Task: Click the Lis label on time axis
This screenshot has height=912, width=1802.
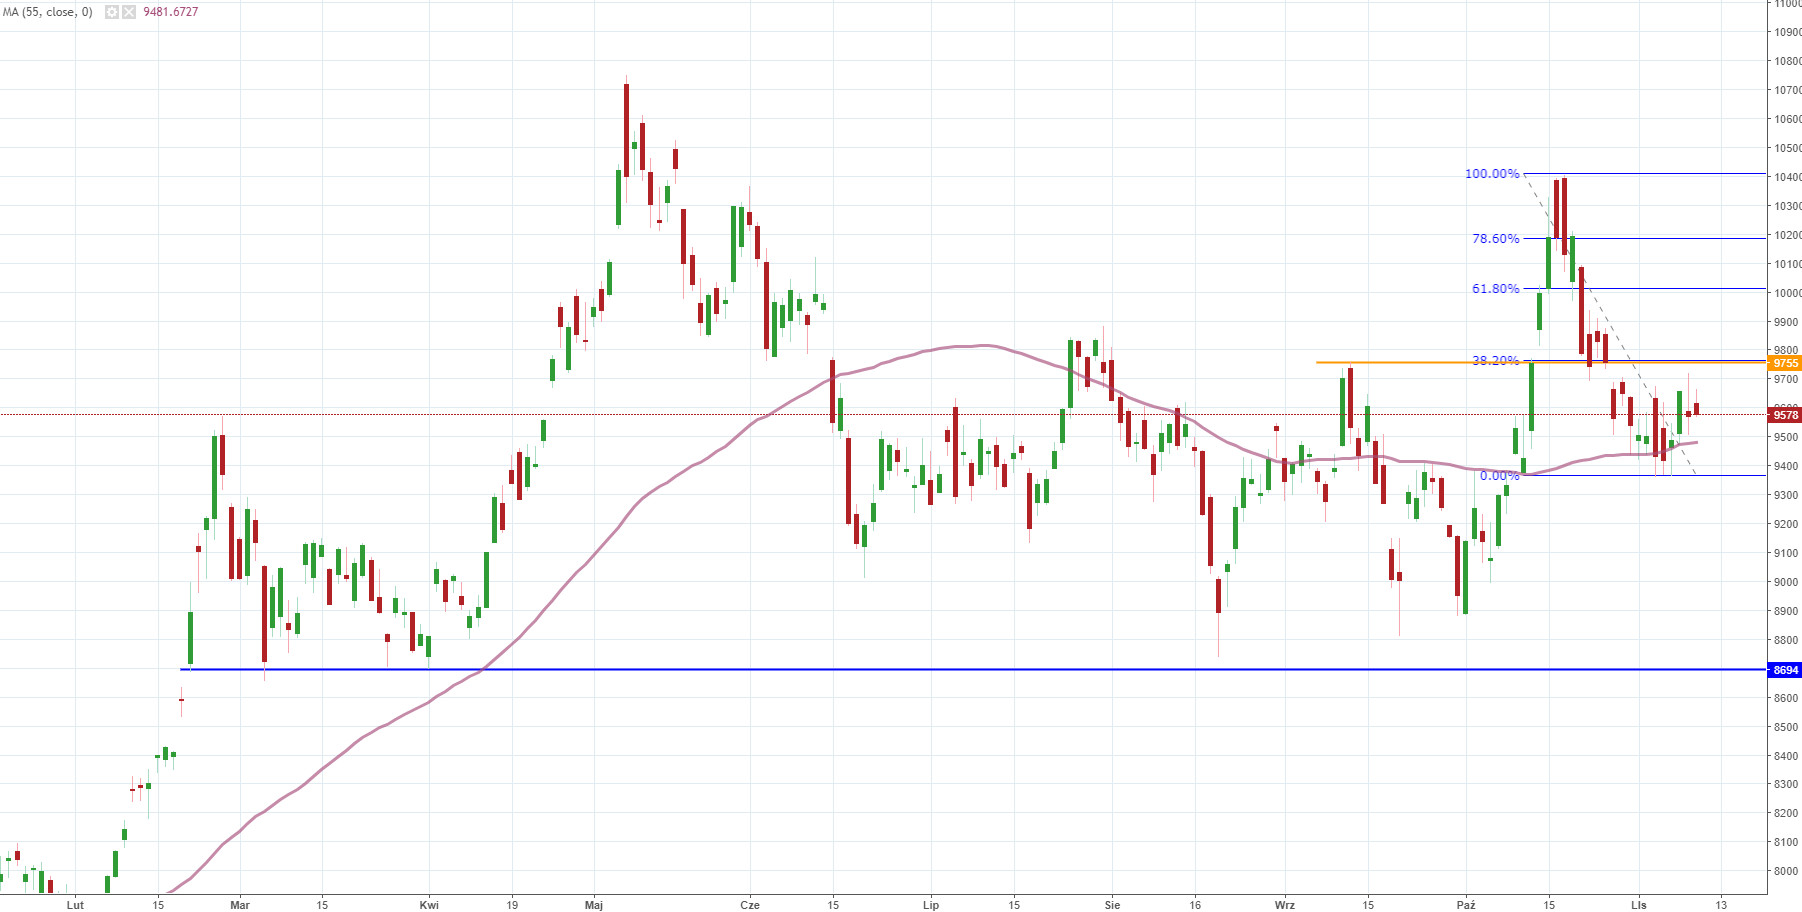Action: coord(1638,905)
